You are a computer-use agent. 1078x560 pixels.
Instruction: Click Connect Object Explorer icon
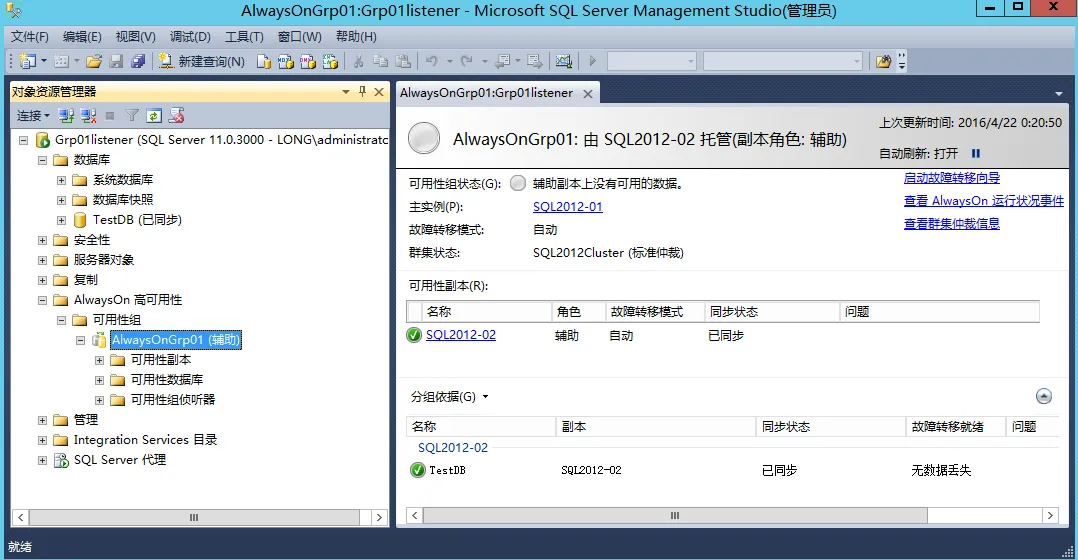(66, 115)
